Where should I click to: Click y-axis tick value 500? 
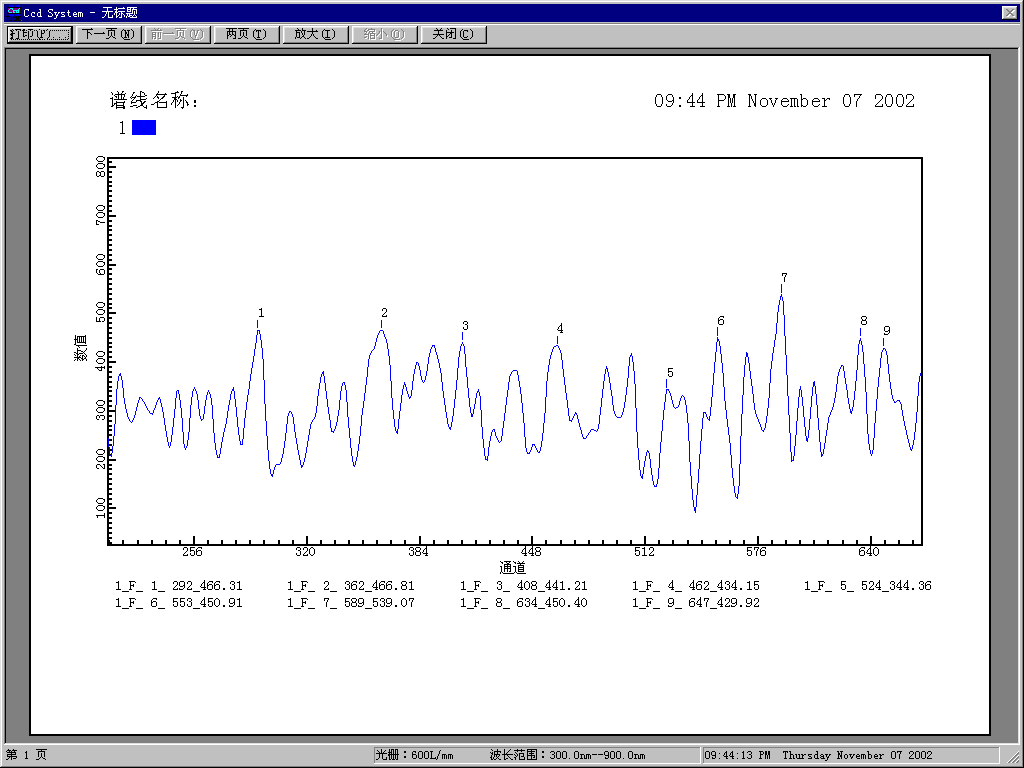click(101, 313)
